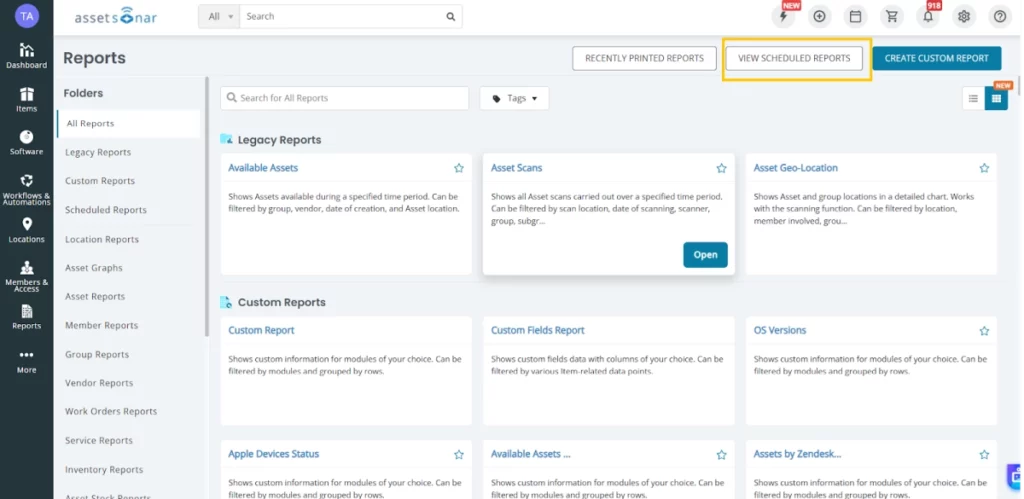Image resolution: width=1024 pixels, height=499 pixels.
Task: Switch to list view layout
Action: click(972, 98)
